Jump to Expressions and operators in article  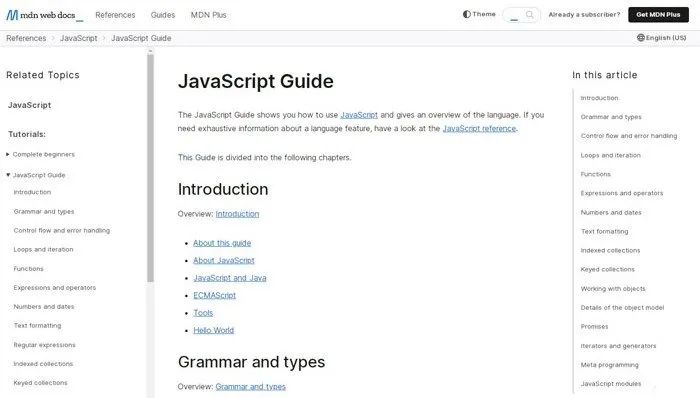[621, 193]
